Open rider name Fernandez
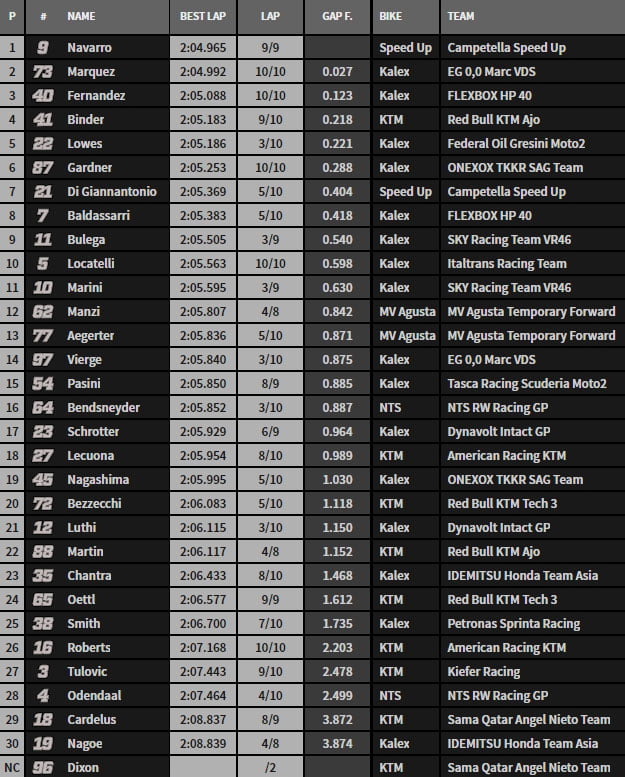The image size is (625, 777). point(94,95)
